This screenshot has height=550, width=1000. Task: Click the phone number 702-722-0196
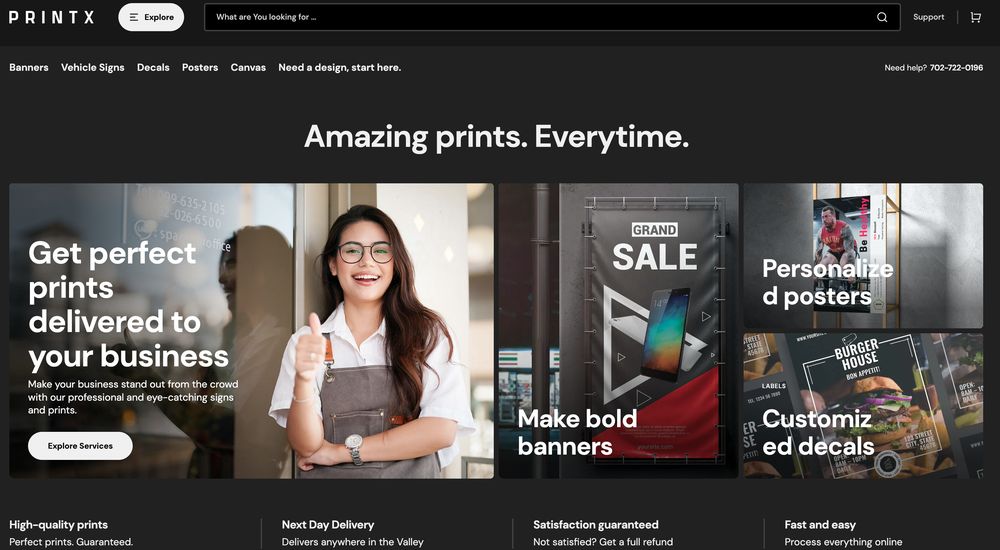click(956, 68)
